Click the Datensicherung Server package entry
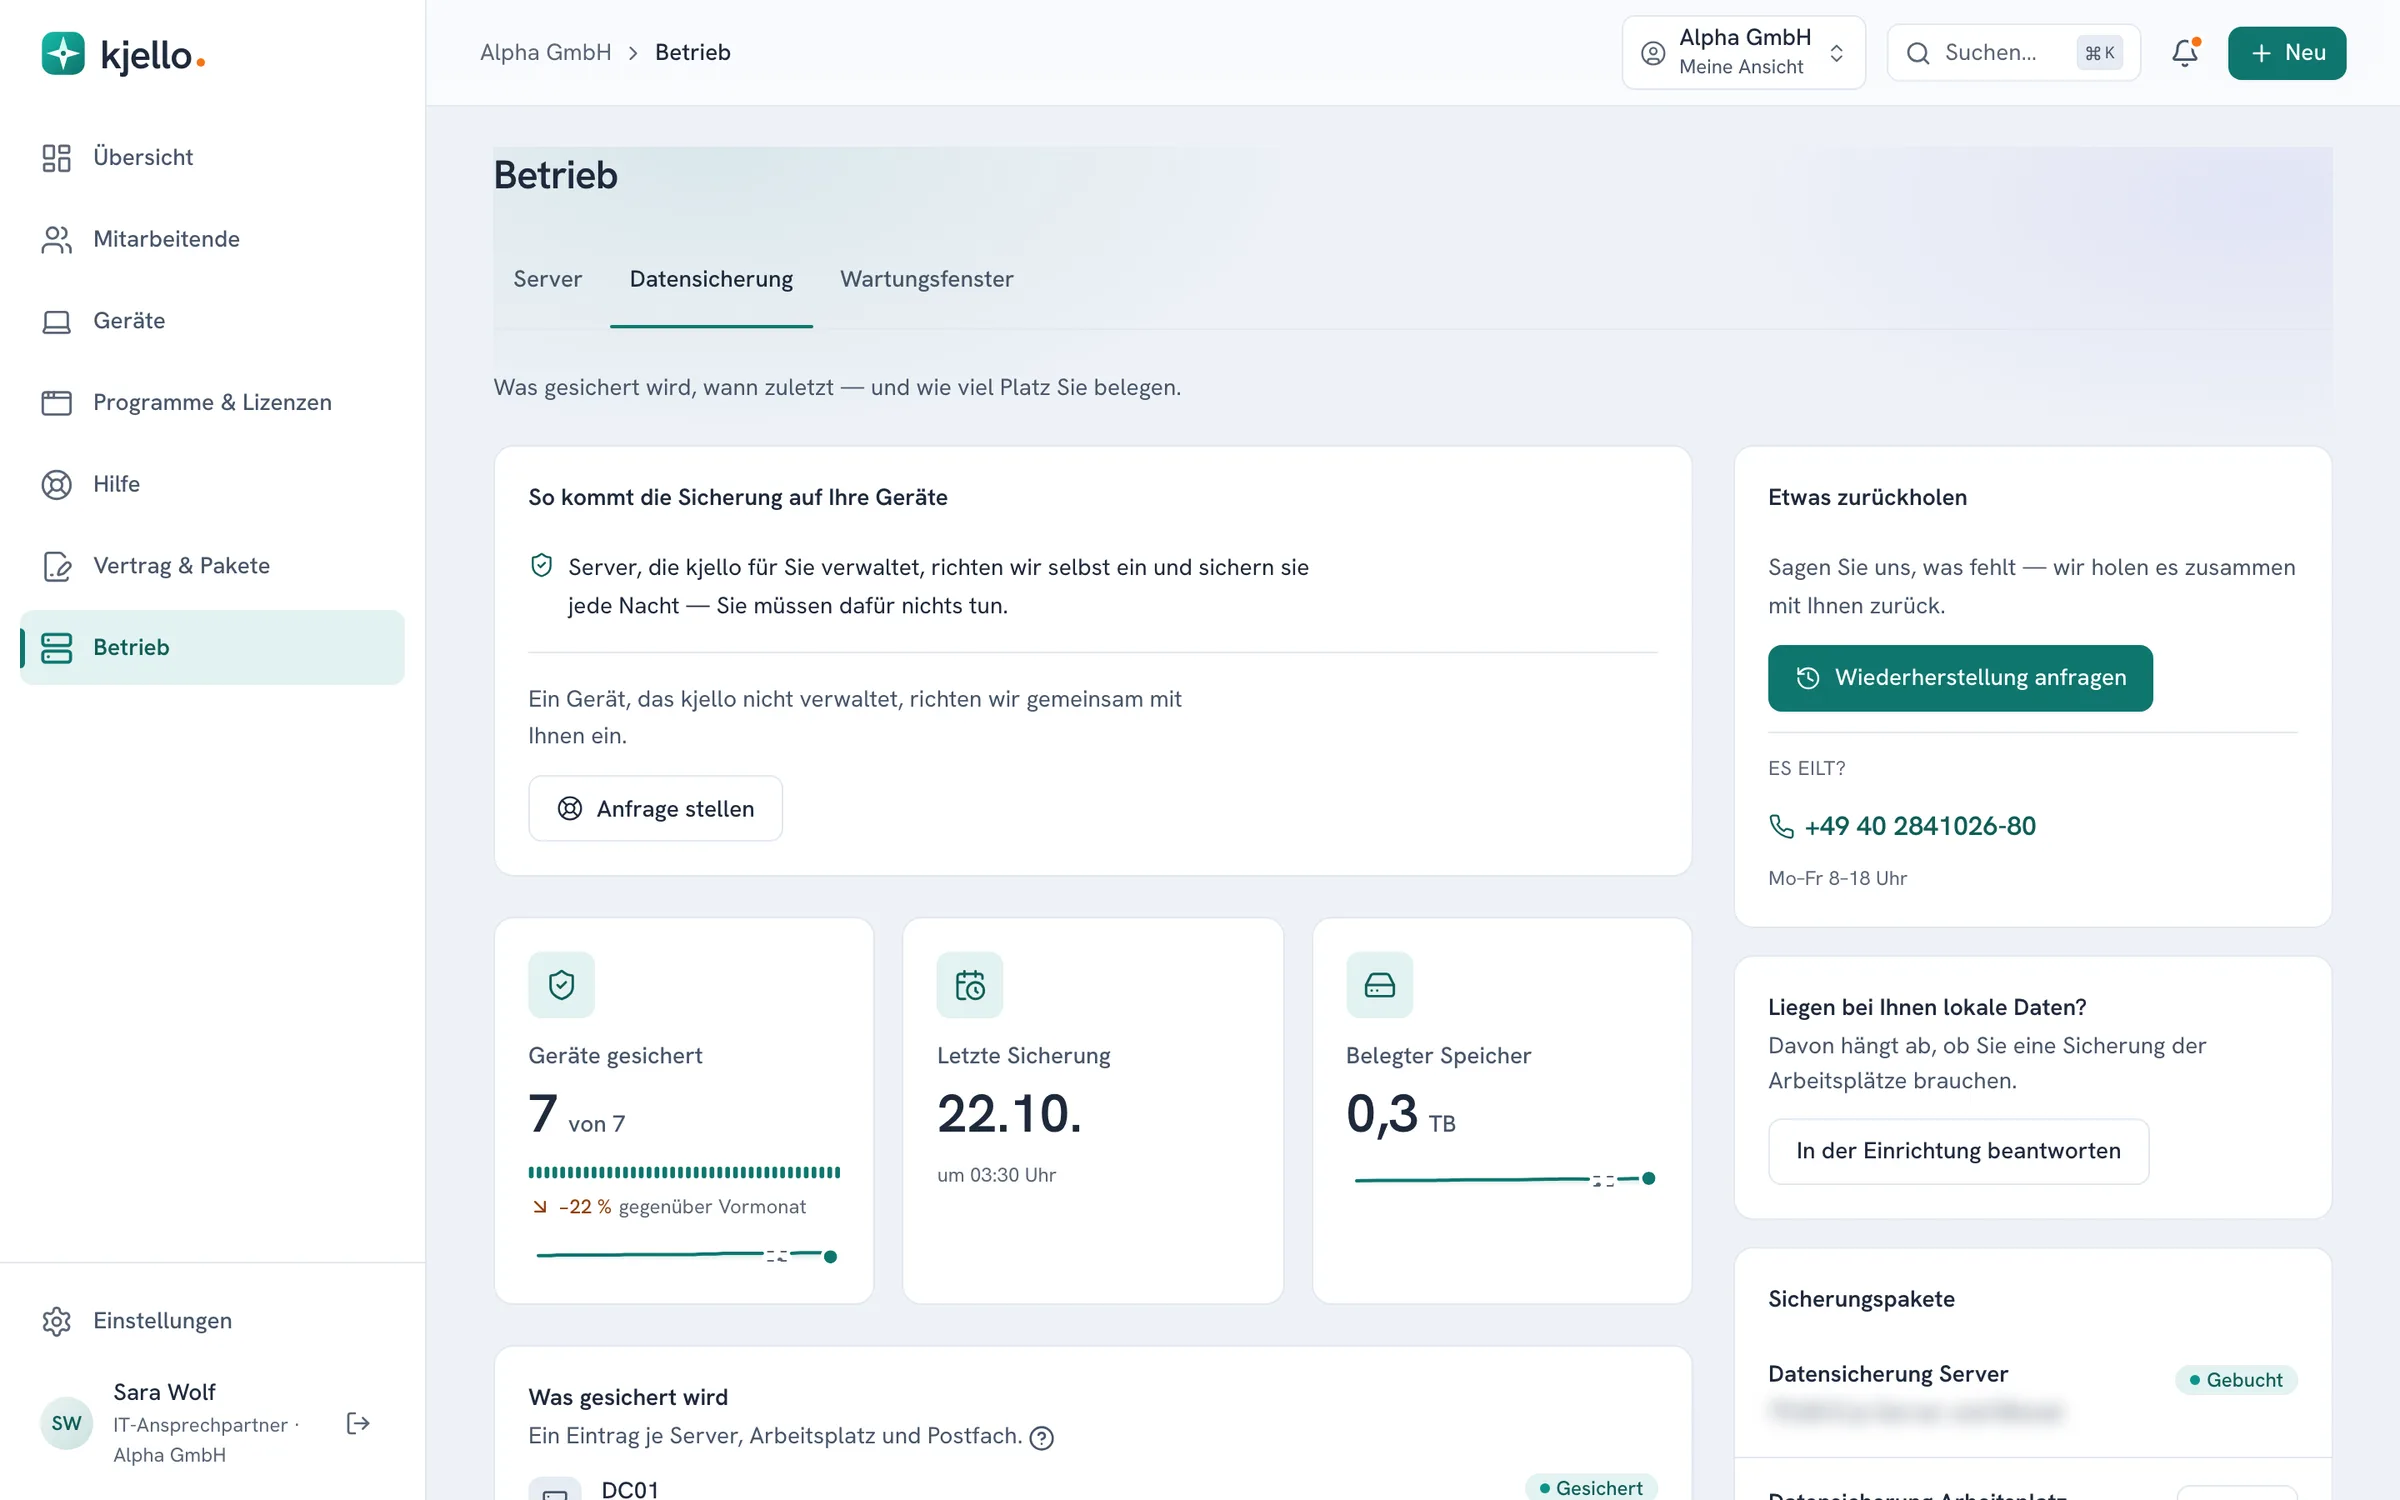Viewport: 2400px width, 1500px height. pyautogui.click(x=2032, y=1392)
